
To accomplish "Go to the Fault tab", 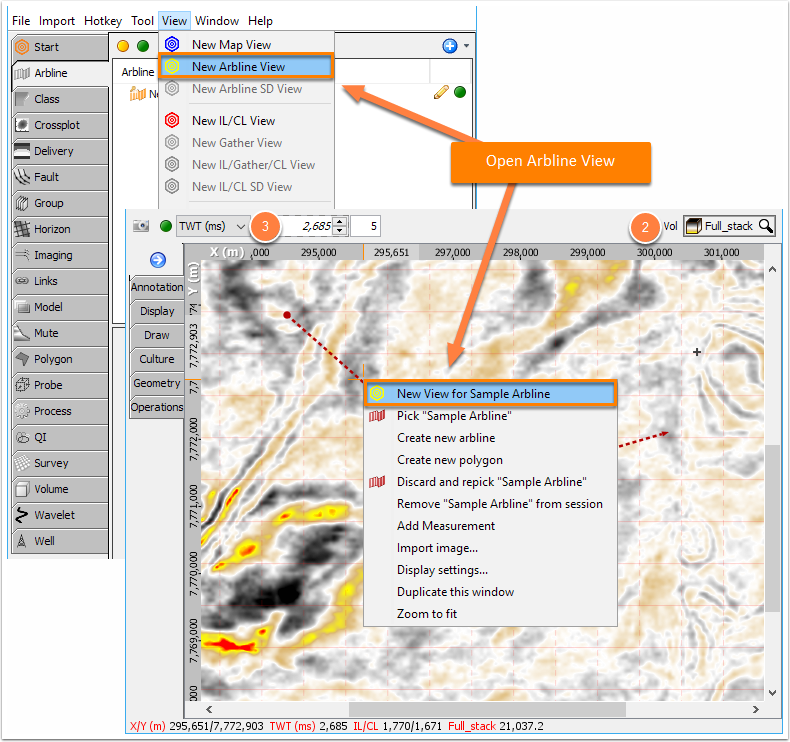I will tap(59, 177).
